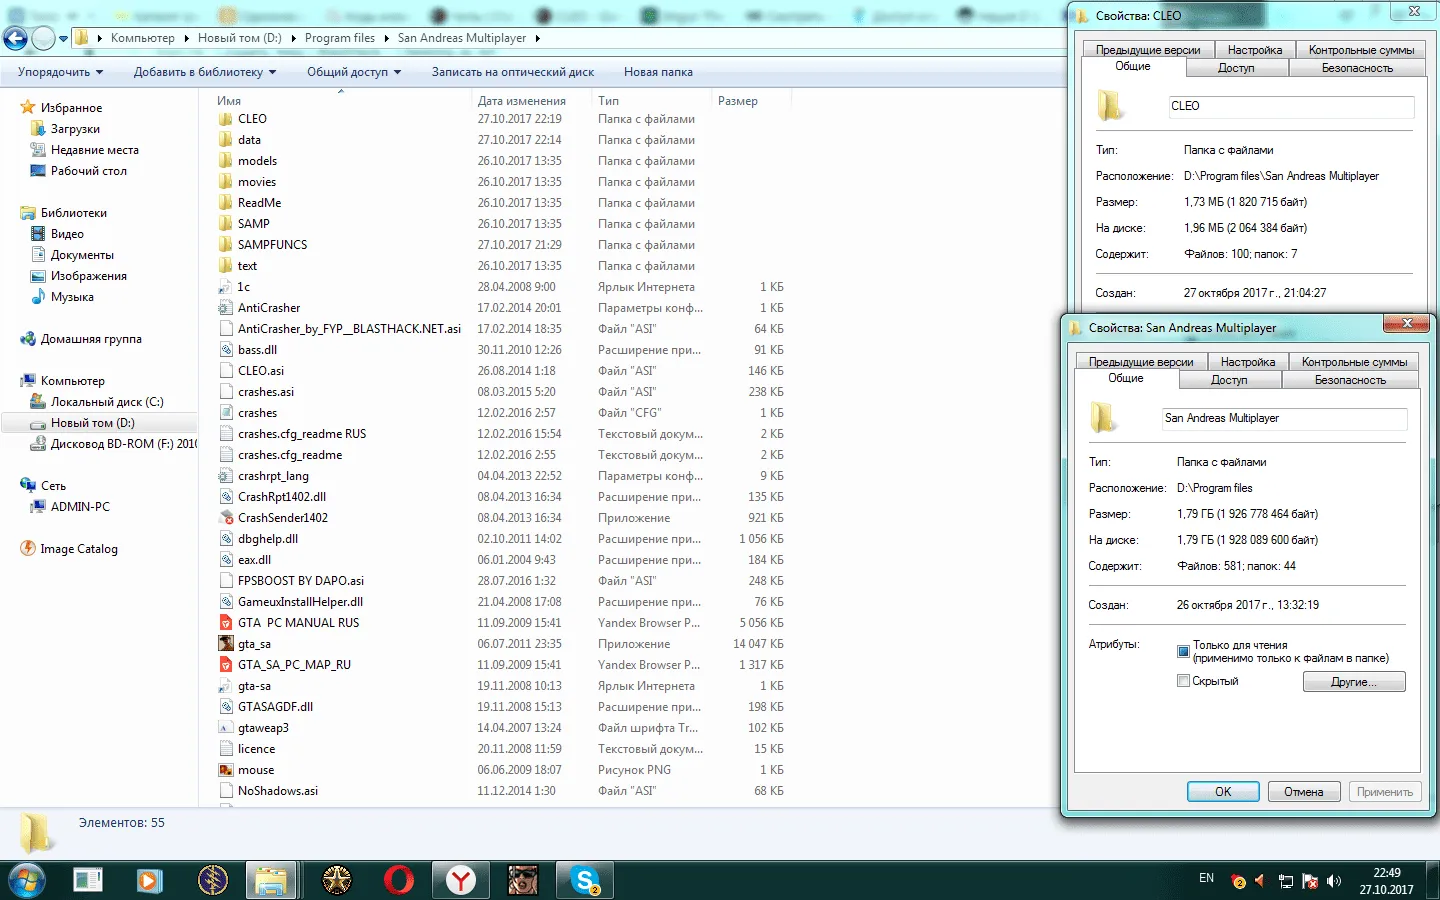The image size is (1440, 900).
Task: Click the EN language indicator in the tray
Action: click(1206, 878)
